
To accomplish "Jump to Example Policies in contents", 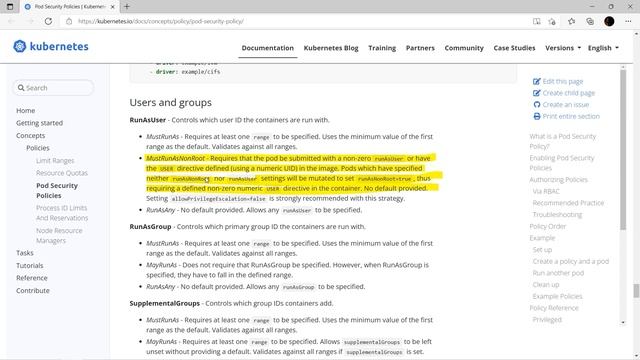I will [x=557, y=296].
